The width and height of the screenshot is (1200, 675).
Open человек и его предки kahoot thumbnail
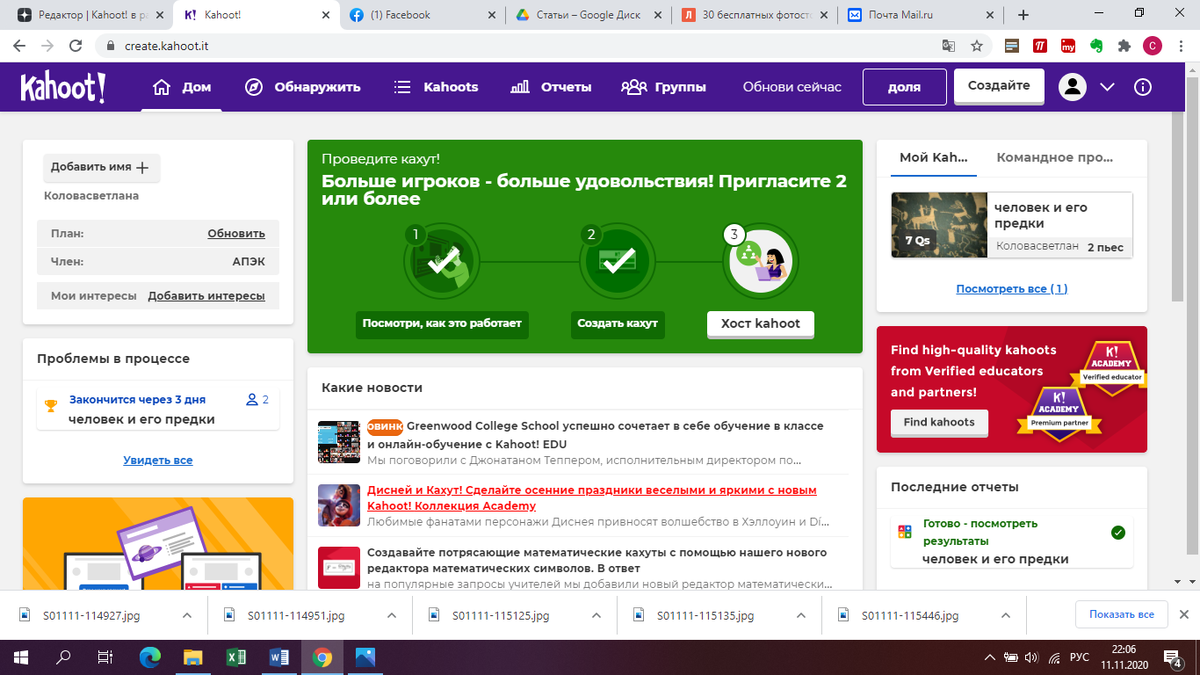[x=938, y=225]
